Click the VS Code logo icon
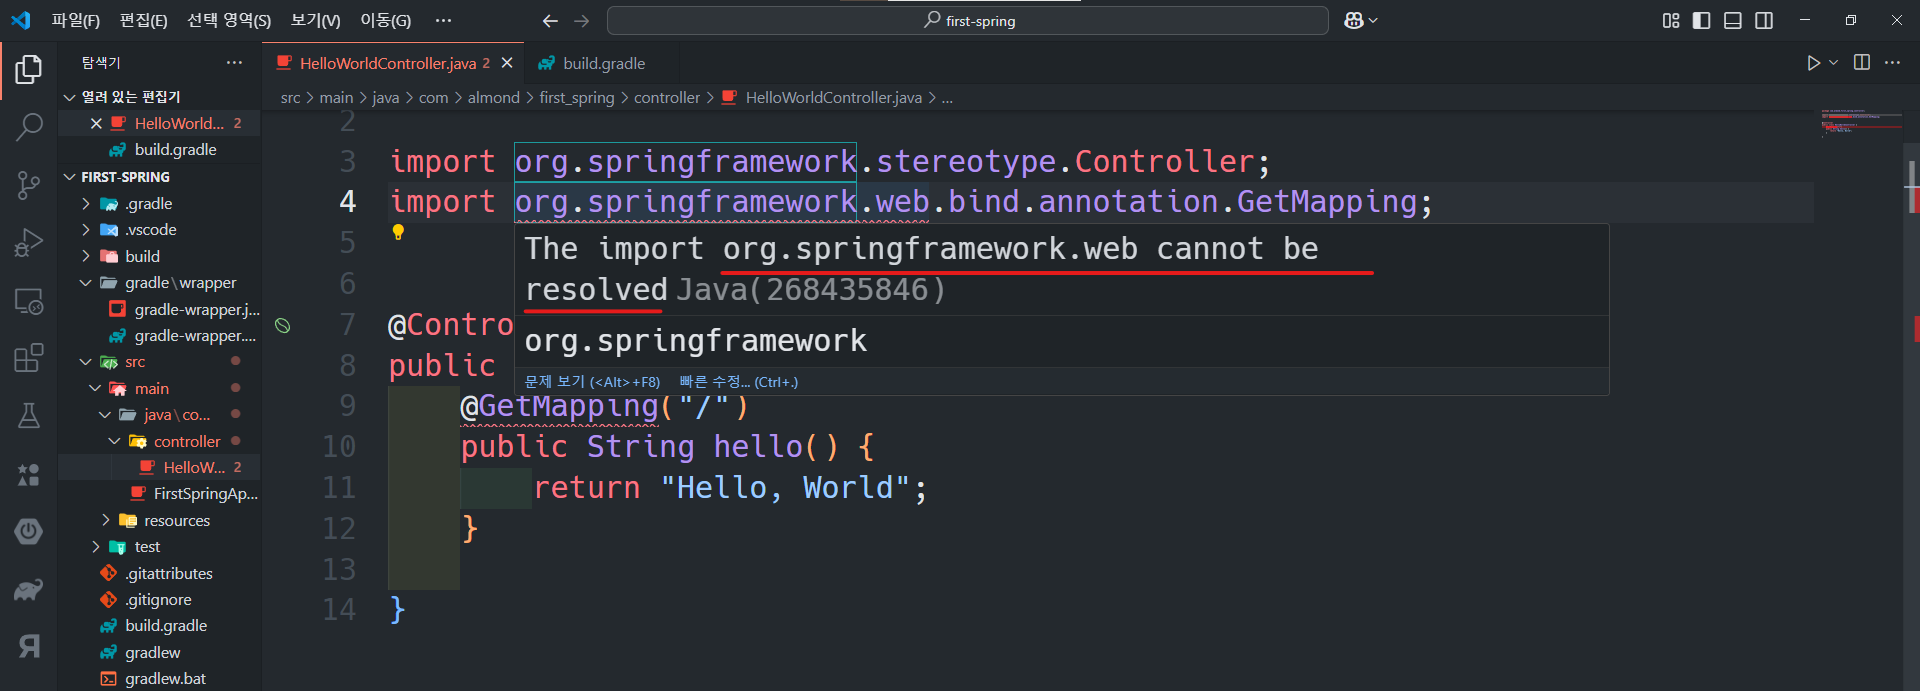1920x691 pixels. coord(21,20)
